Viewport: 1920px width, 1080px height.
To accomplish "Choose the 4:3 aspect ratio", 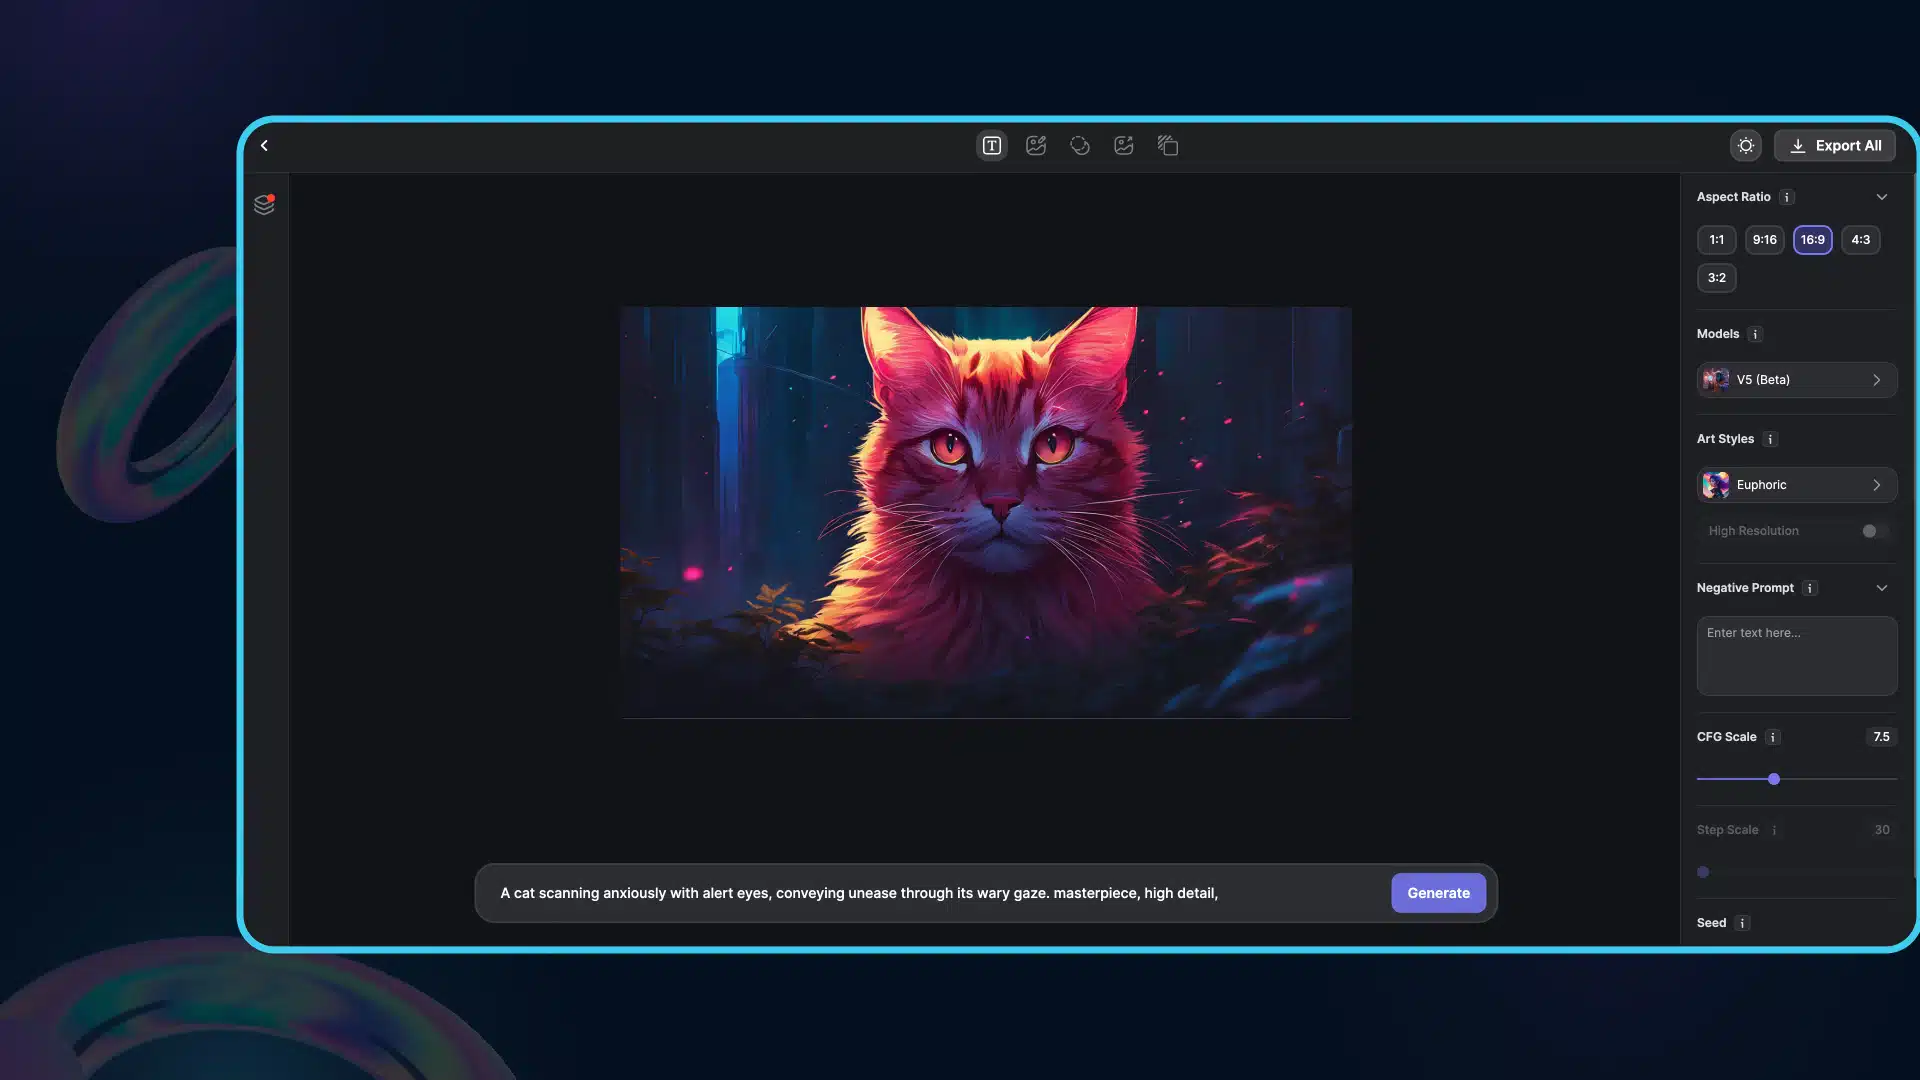I will [x=1859, y=239].
